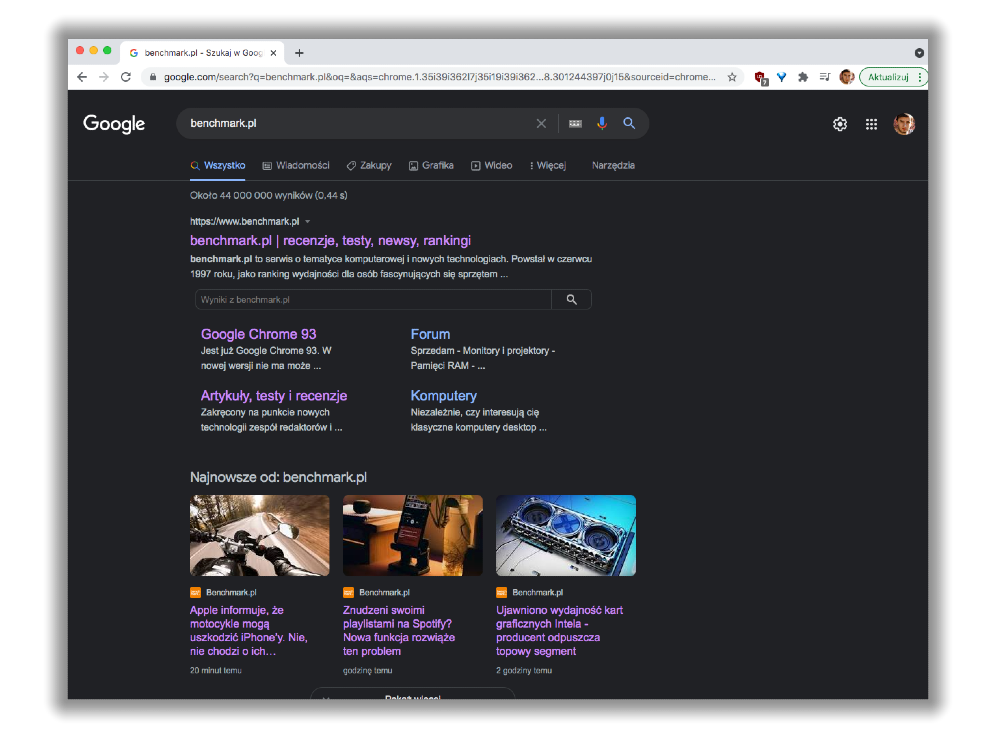Screen dimensions: 1000x733
Task: Open Znudzeni swoimi playlistami na Spotify article
Action: click(399, 631)
